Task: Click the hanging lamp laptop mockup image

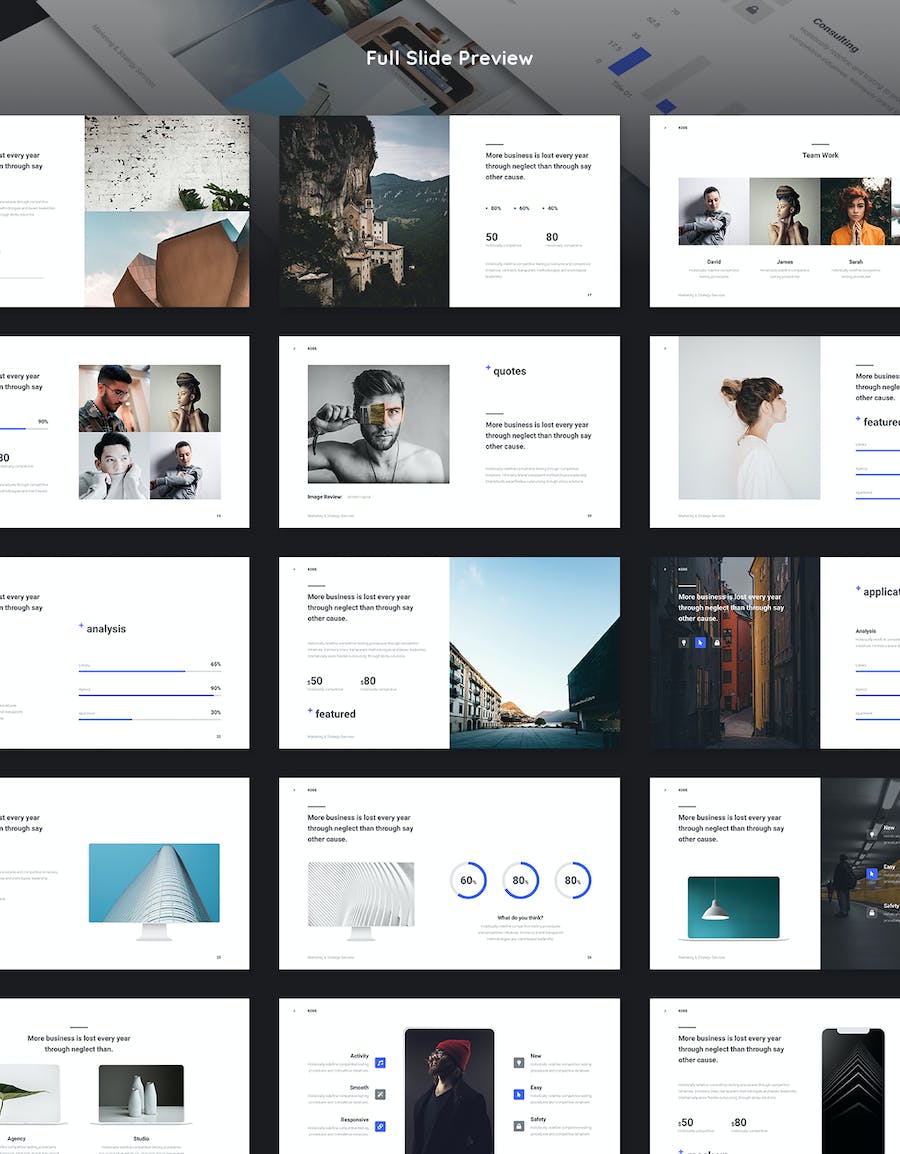Action: 733,908
